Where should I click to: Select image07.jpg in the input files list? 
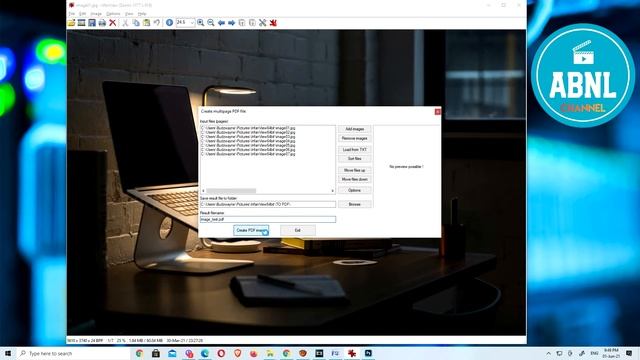[248, 154]
